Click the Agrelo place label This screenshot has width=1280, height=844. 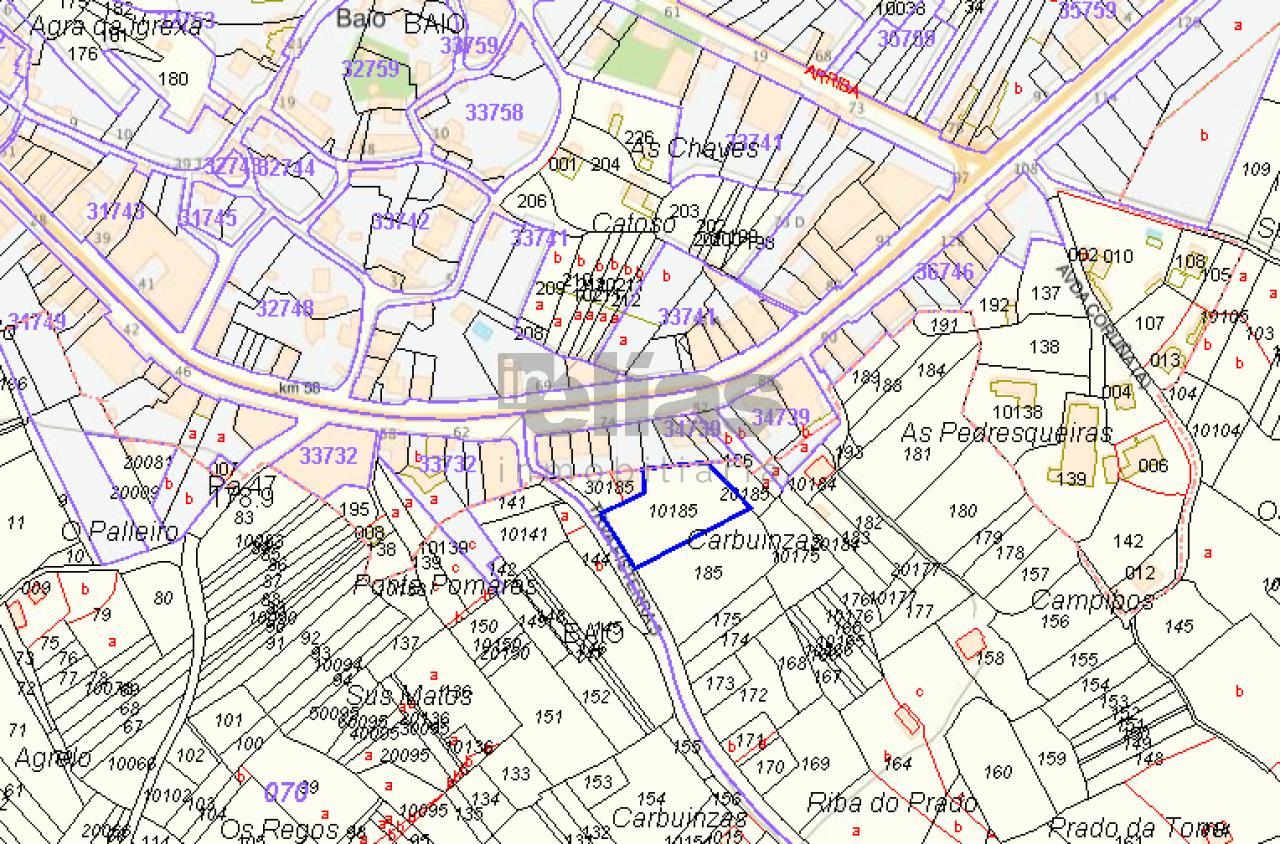(52, 757)
